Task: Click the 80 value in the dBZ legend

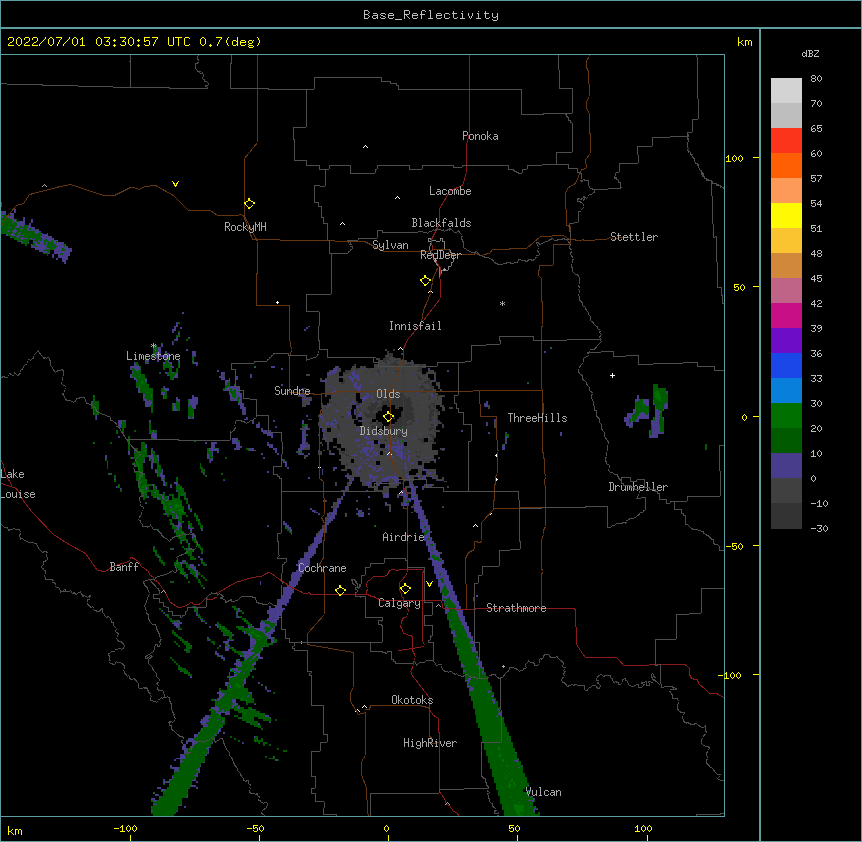Action: [x=816, y=79]
